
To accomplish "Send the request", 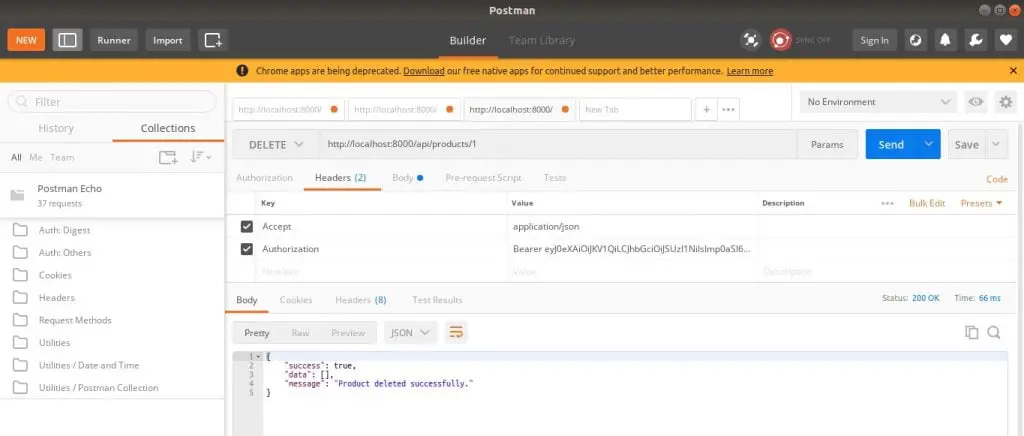I will tap(891, 145).
